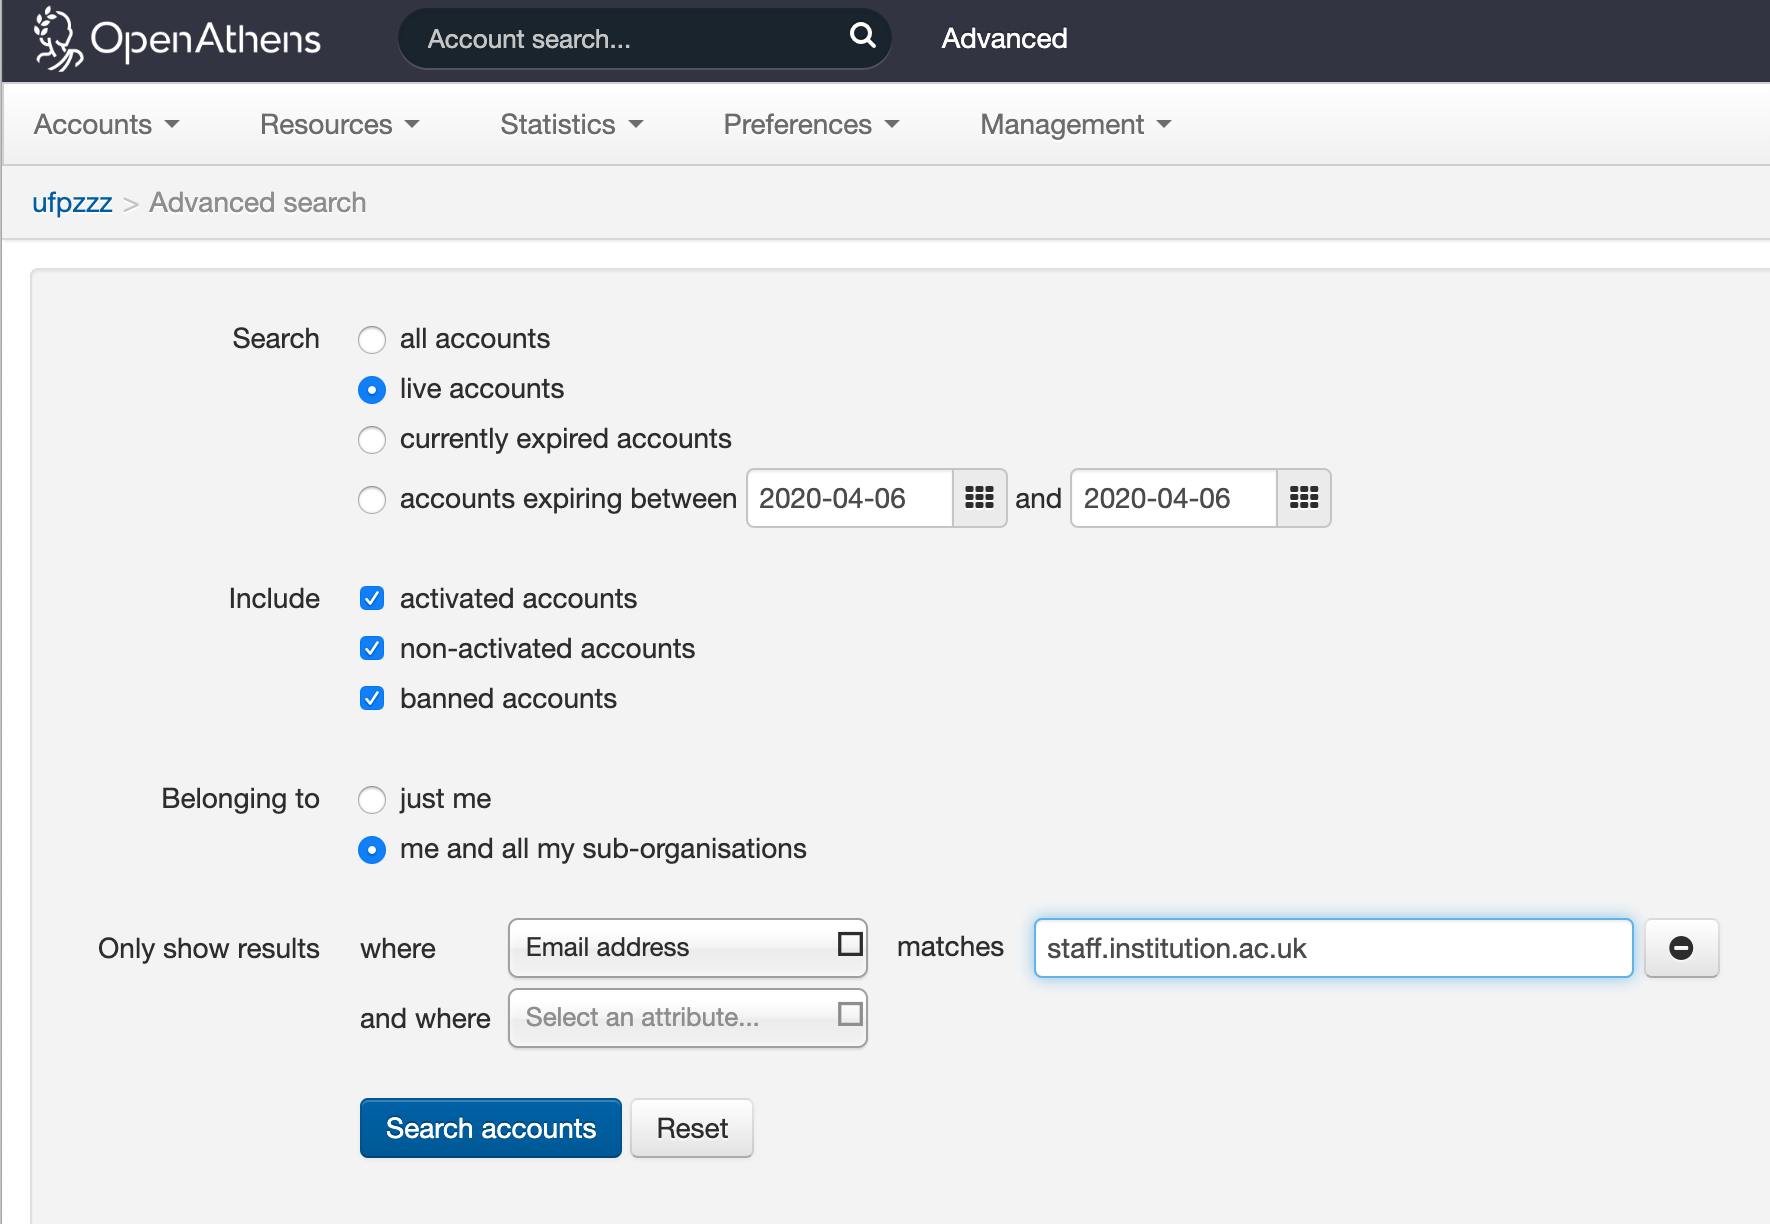The width and height of the screenshot is (1770, 1224).
Task: Open calendar picker for first expiry date
Action: [x=979, y=498]
